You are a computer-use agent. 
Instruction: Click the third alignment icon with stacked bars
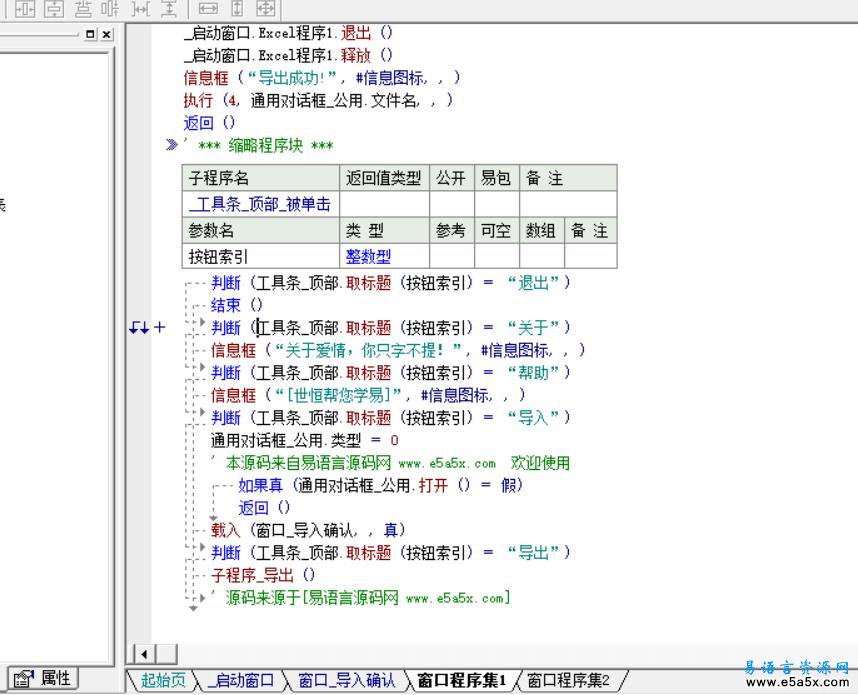click(x=83, y=8)
